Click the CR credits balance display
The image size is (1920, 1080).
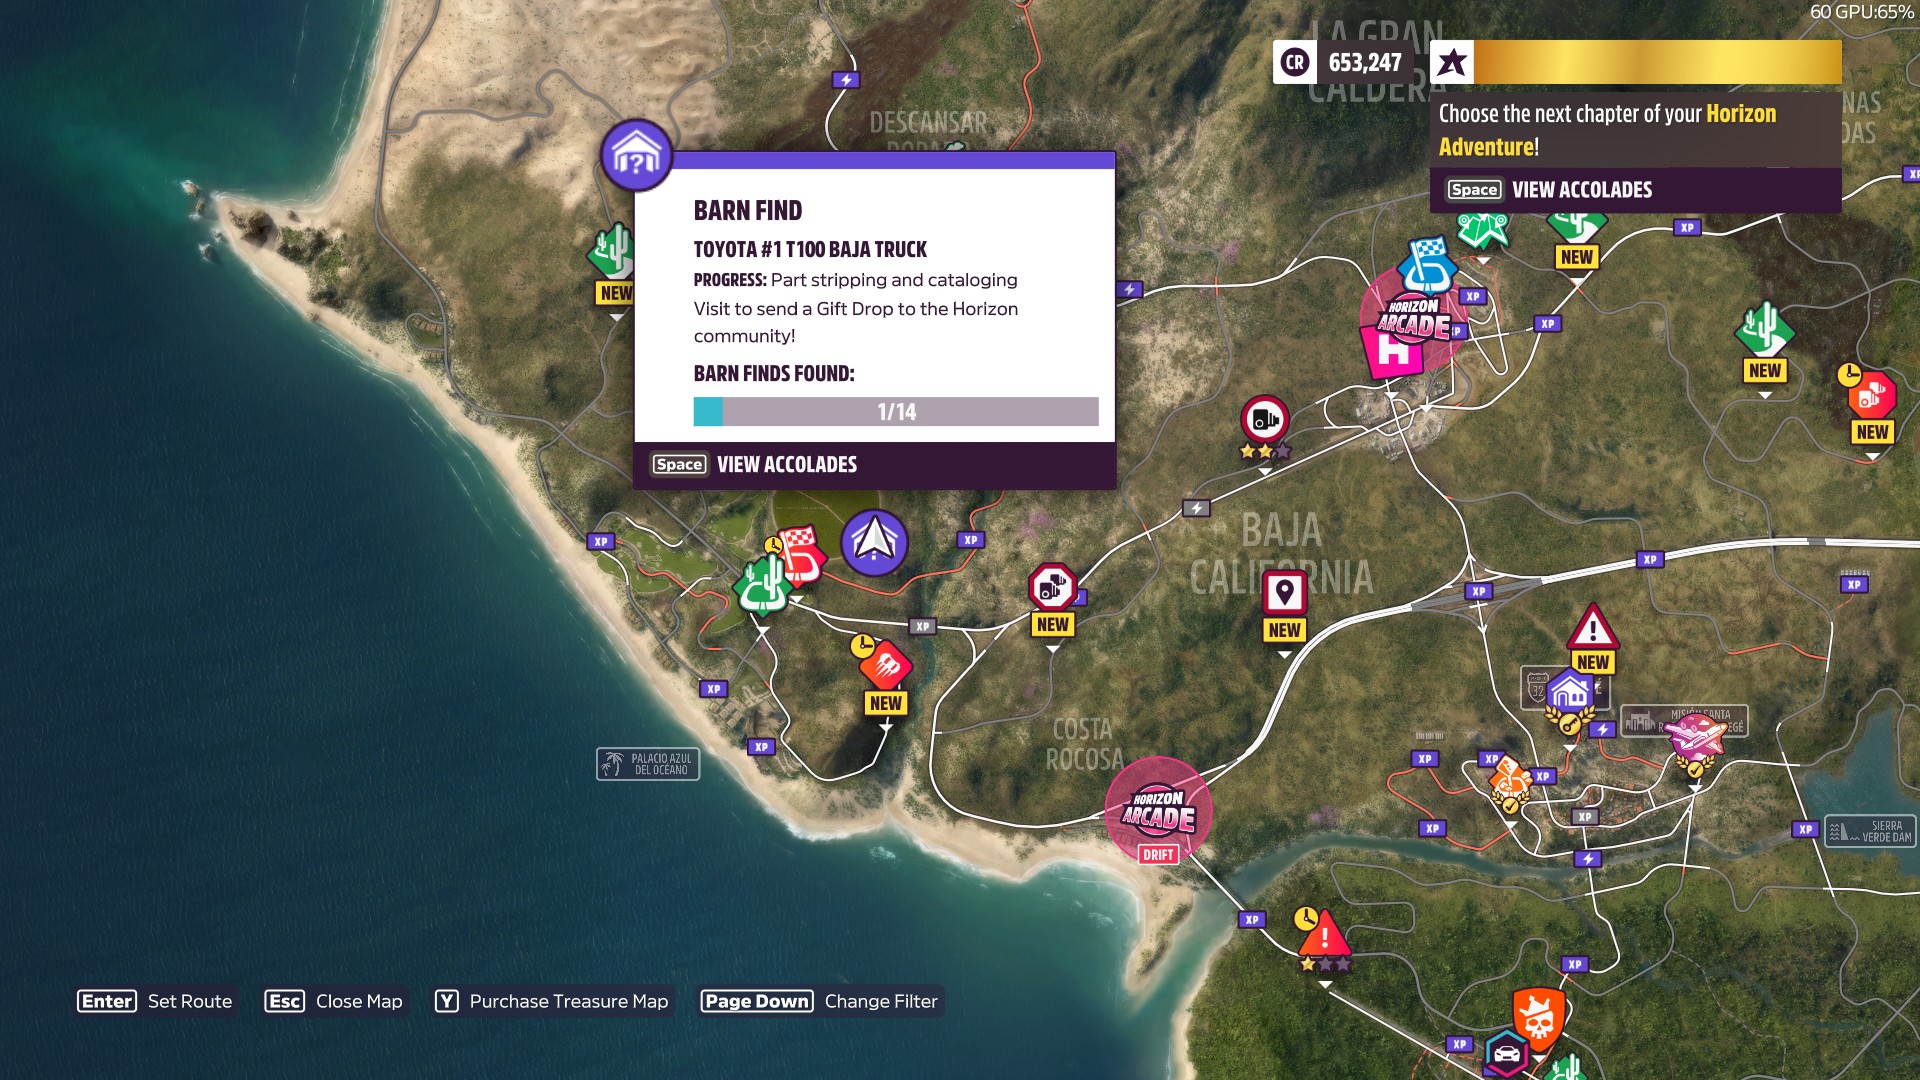(x=1342, y=62)
